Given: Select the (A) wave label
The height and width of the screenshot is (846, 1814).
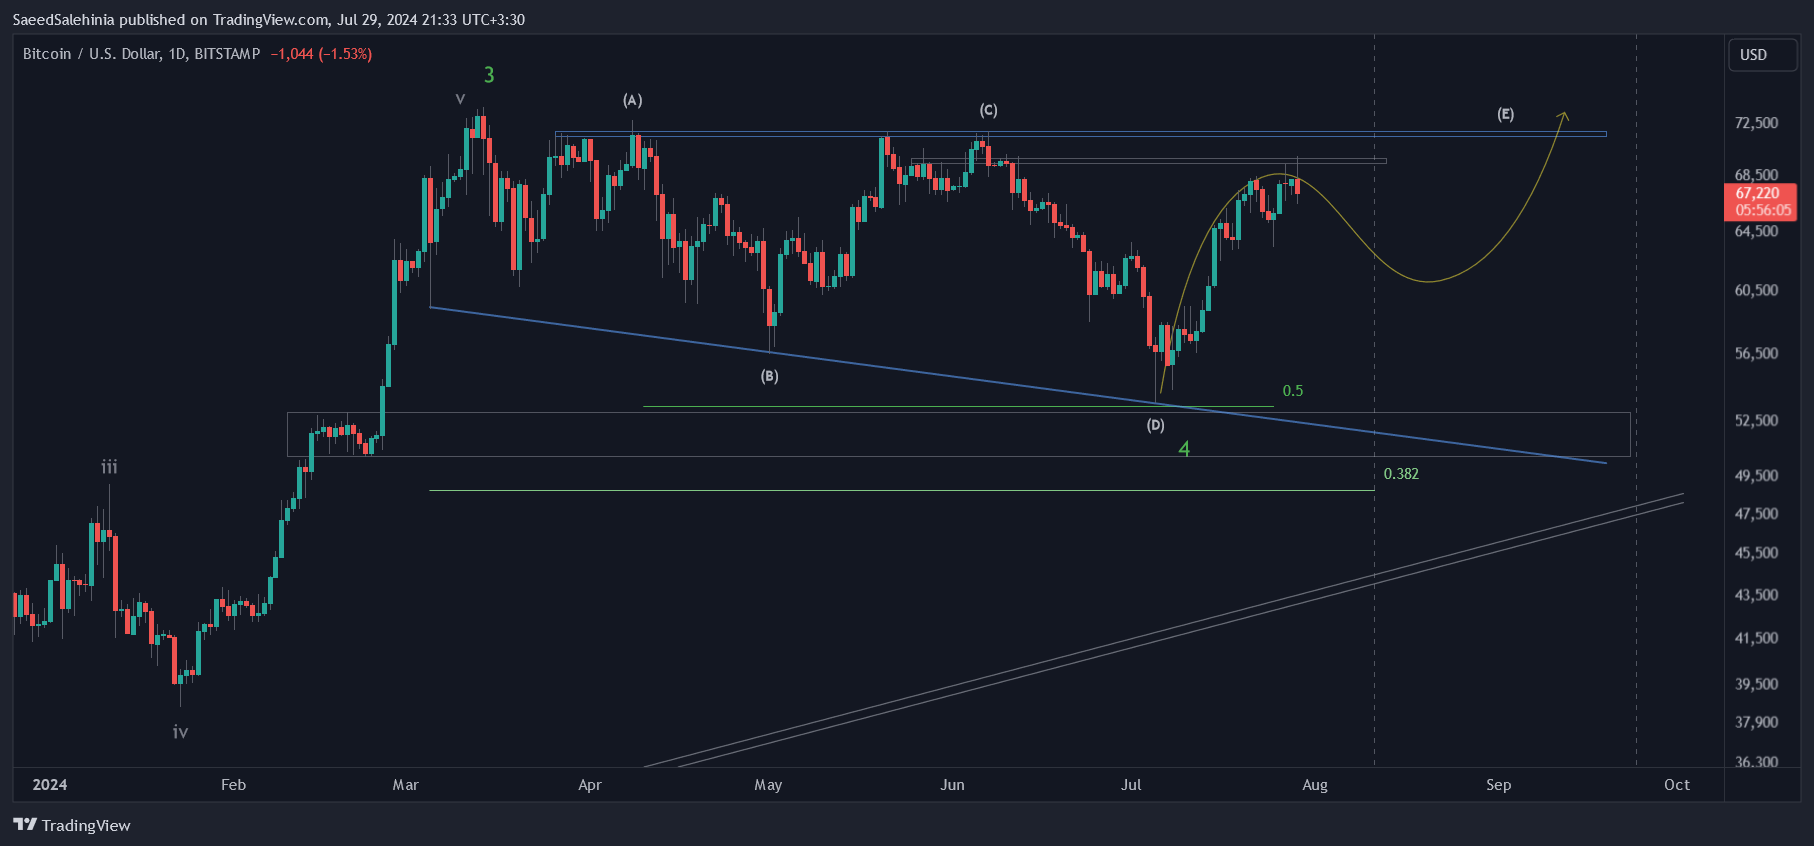Looking at the screenshot, I should point(632,100).
